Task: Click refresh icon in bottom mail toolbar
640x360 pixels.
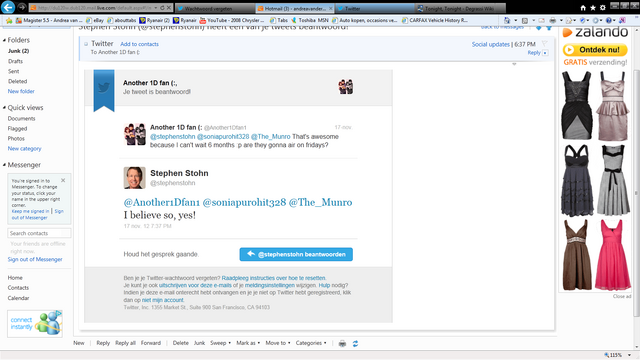Action: [x=355, y=344]
